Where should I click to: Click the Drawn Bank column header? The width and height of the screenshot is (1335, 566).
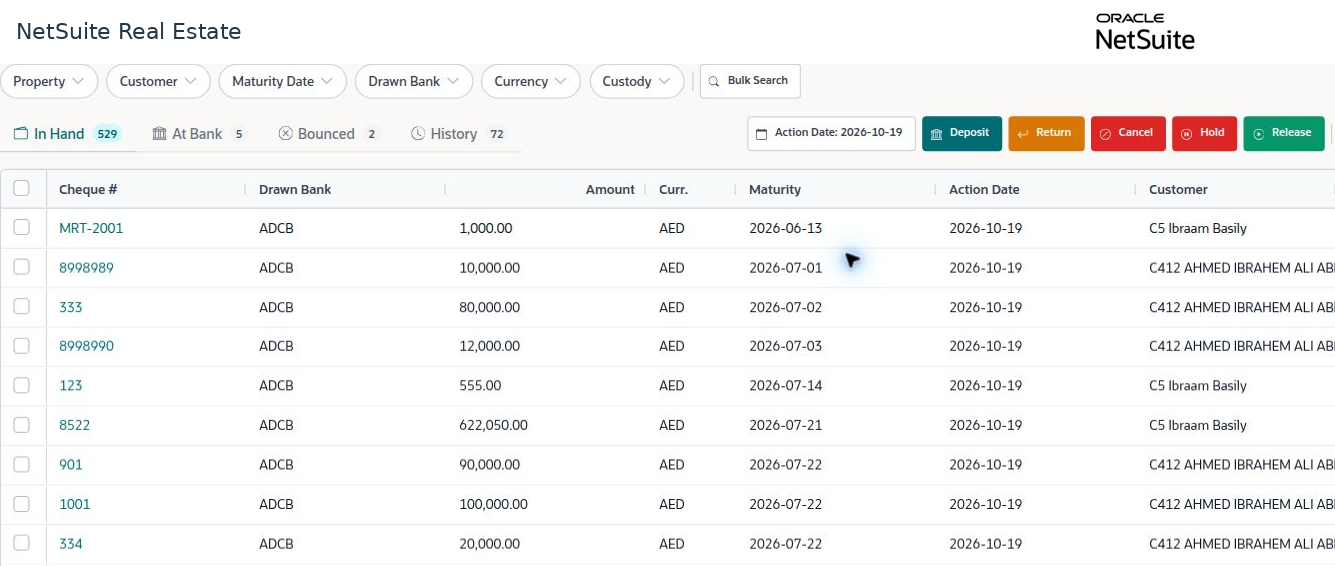tap(295, 189)
